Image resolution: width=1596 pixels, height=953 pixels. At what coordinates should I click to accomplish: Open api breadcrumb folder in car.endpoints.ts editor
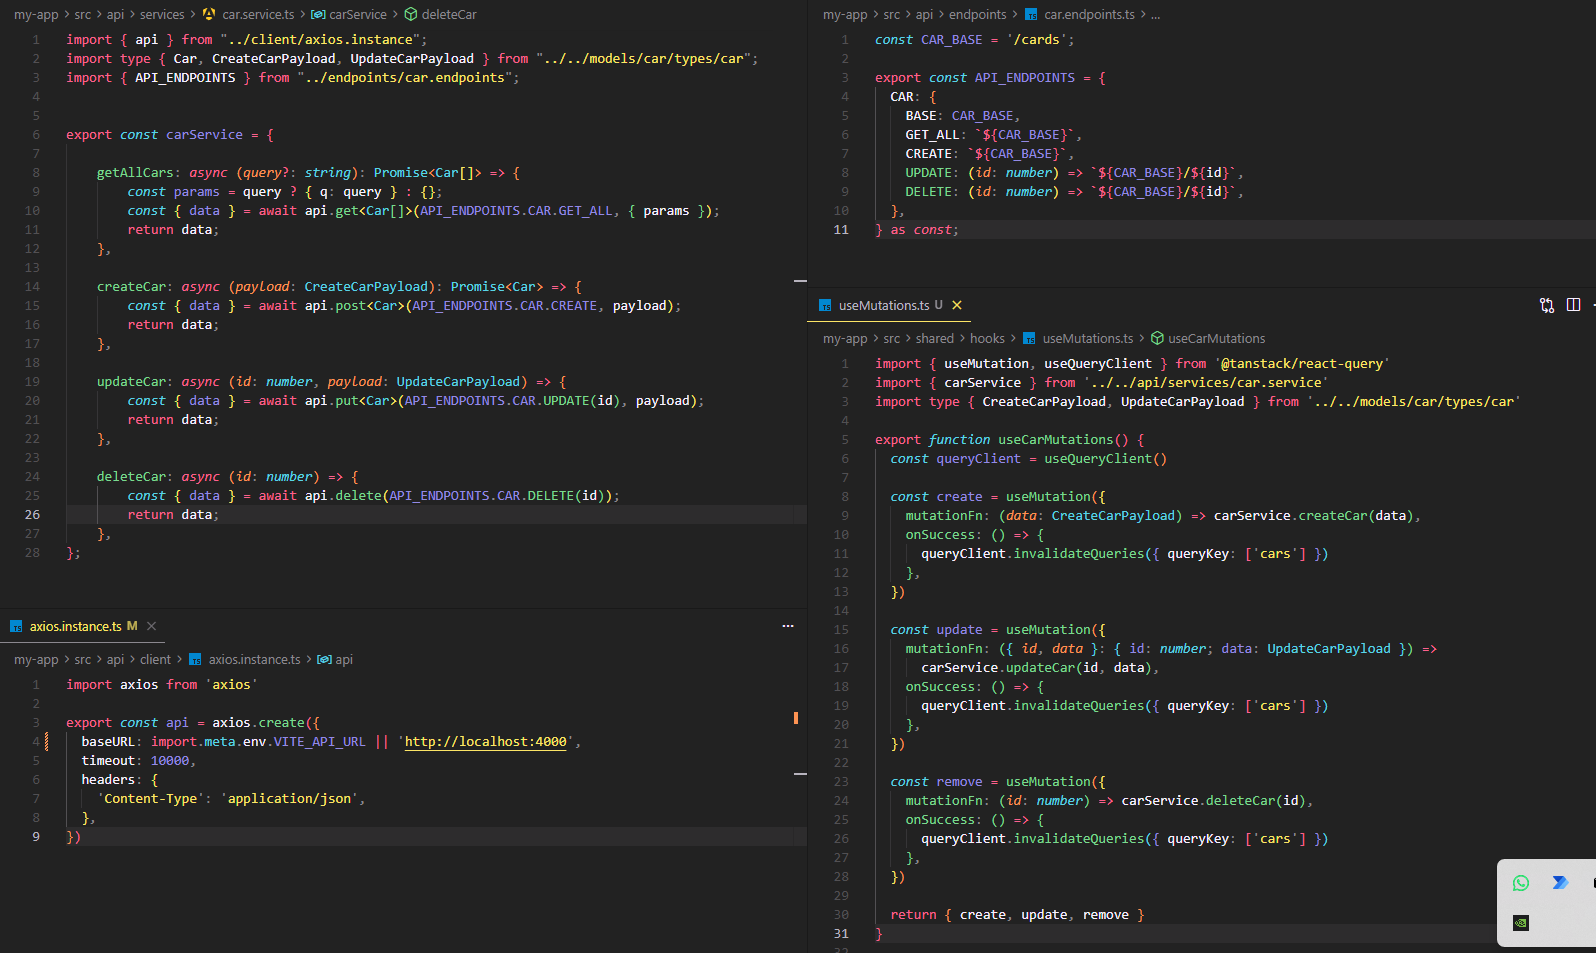click(924, 14)
